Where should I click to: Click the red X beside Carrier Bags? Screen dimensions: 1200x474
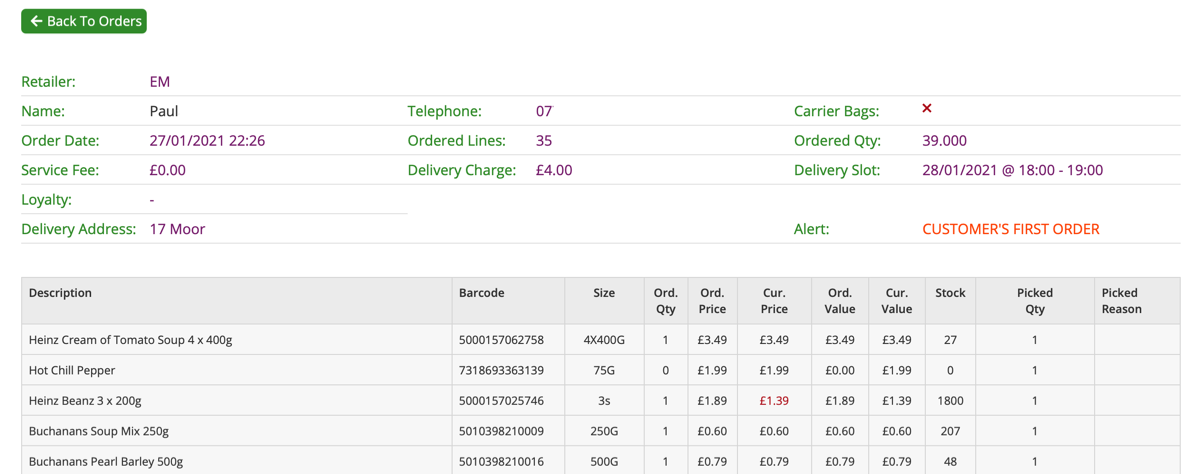point(927,108)
